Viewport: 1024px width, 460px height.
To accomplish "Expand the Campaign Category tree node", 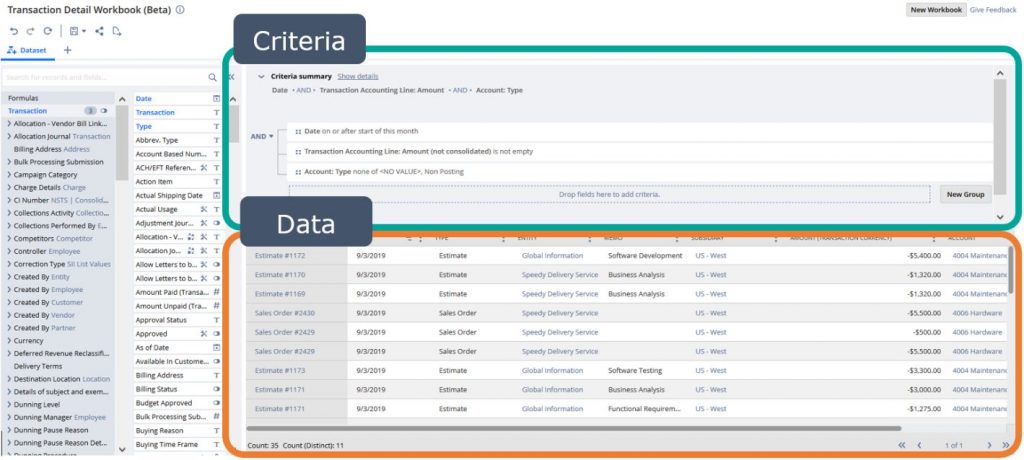I will 9,175.
